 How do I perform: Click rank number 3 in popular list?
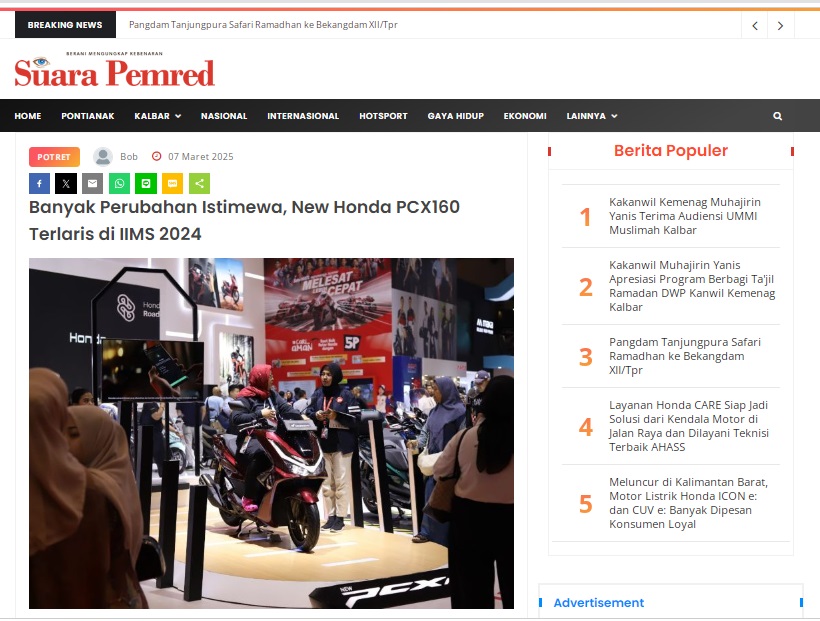coord(585,357)
